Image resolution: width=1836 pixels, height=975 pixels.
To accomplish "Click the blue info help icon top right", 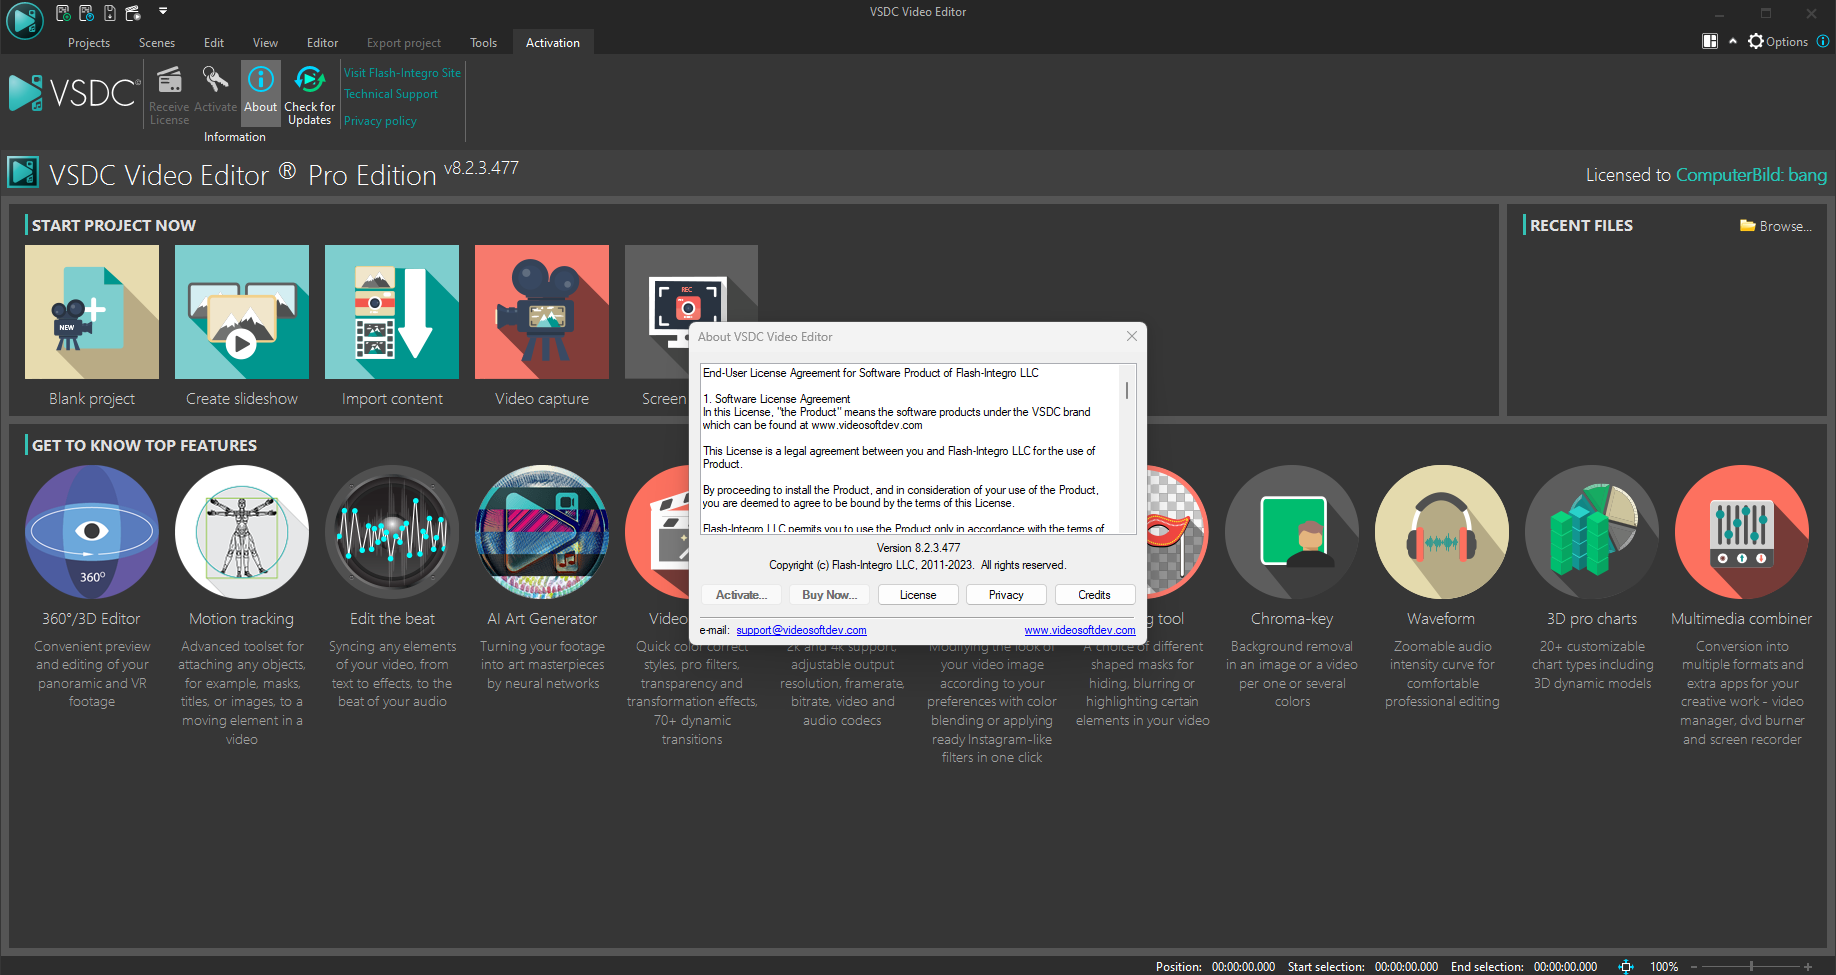I will click(x=1823, y=42).
